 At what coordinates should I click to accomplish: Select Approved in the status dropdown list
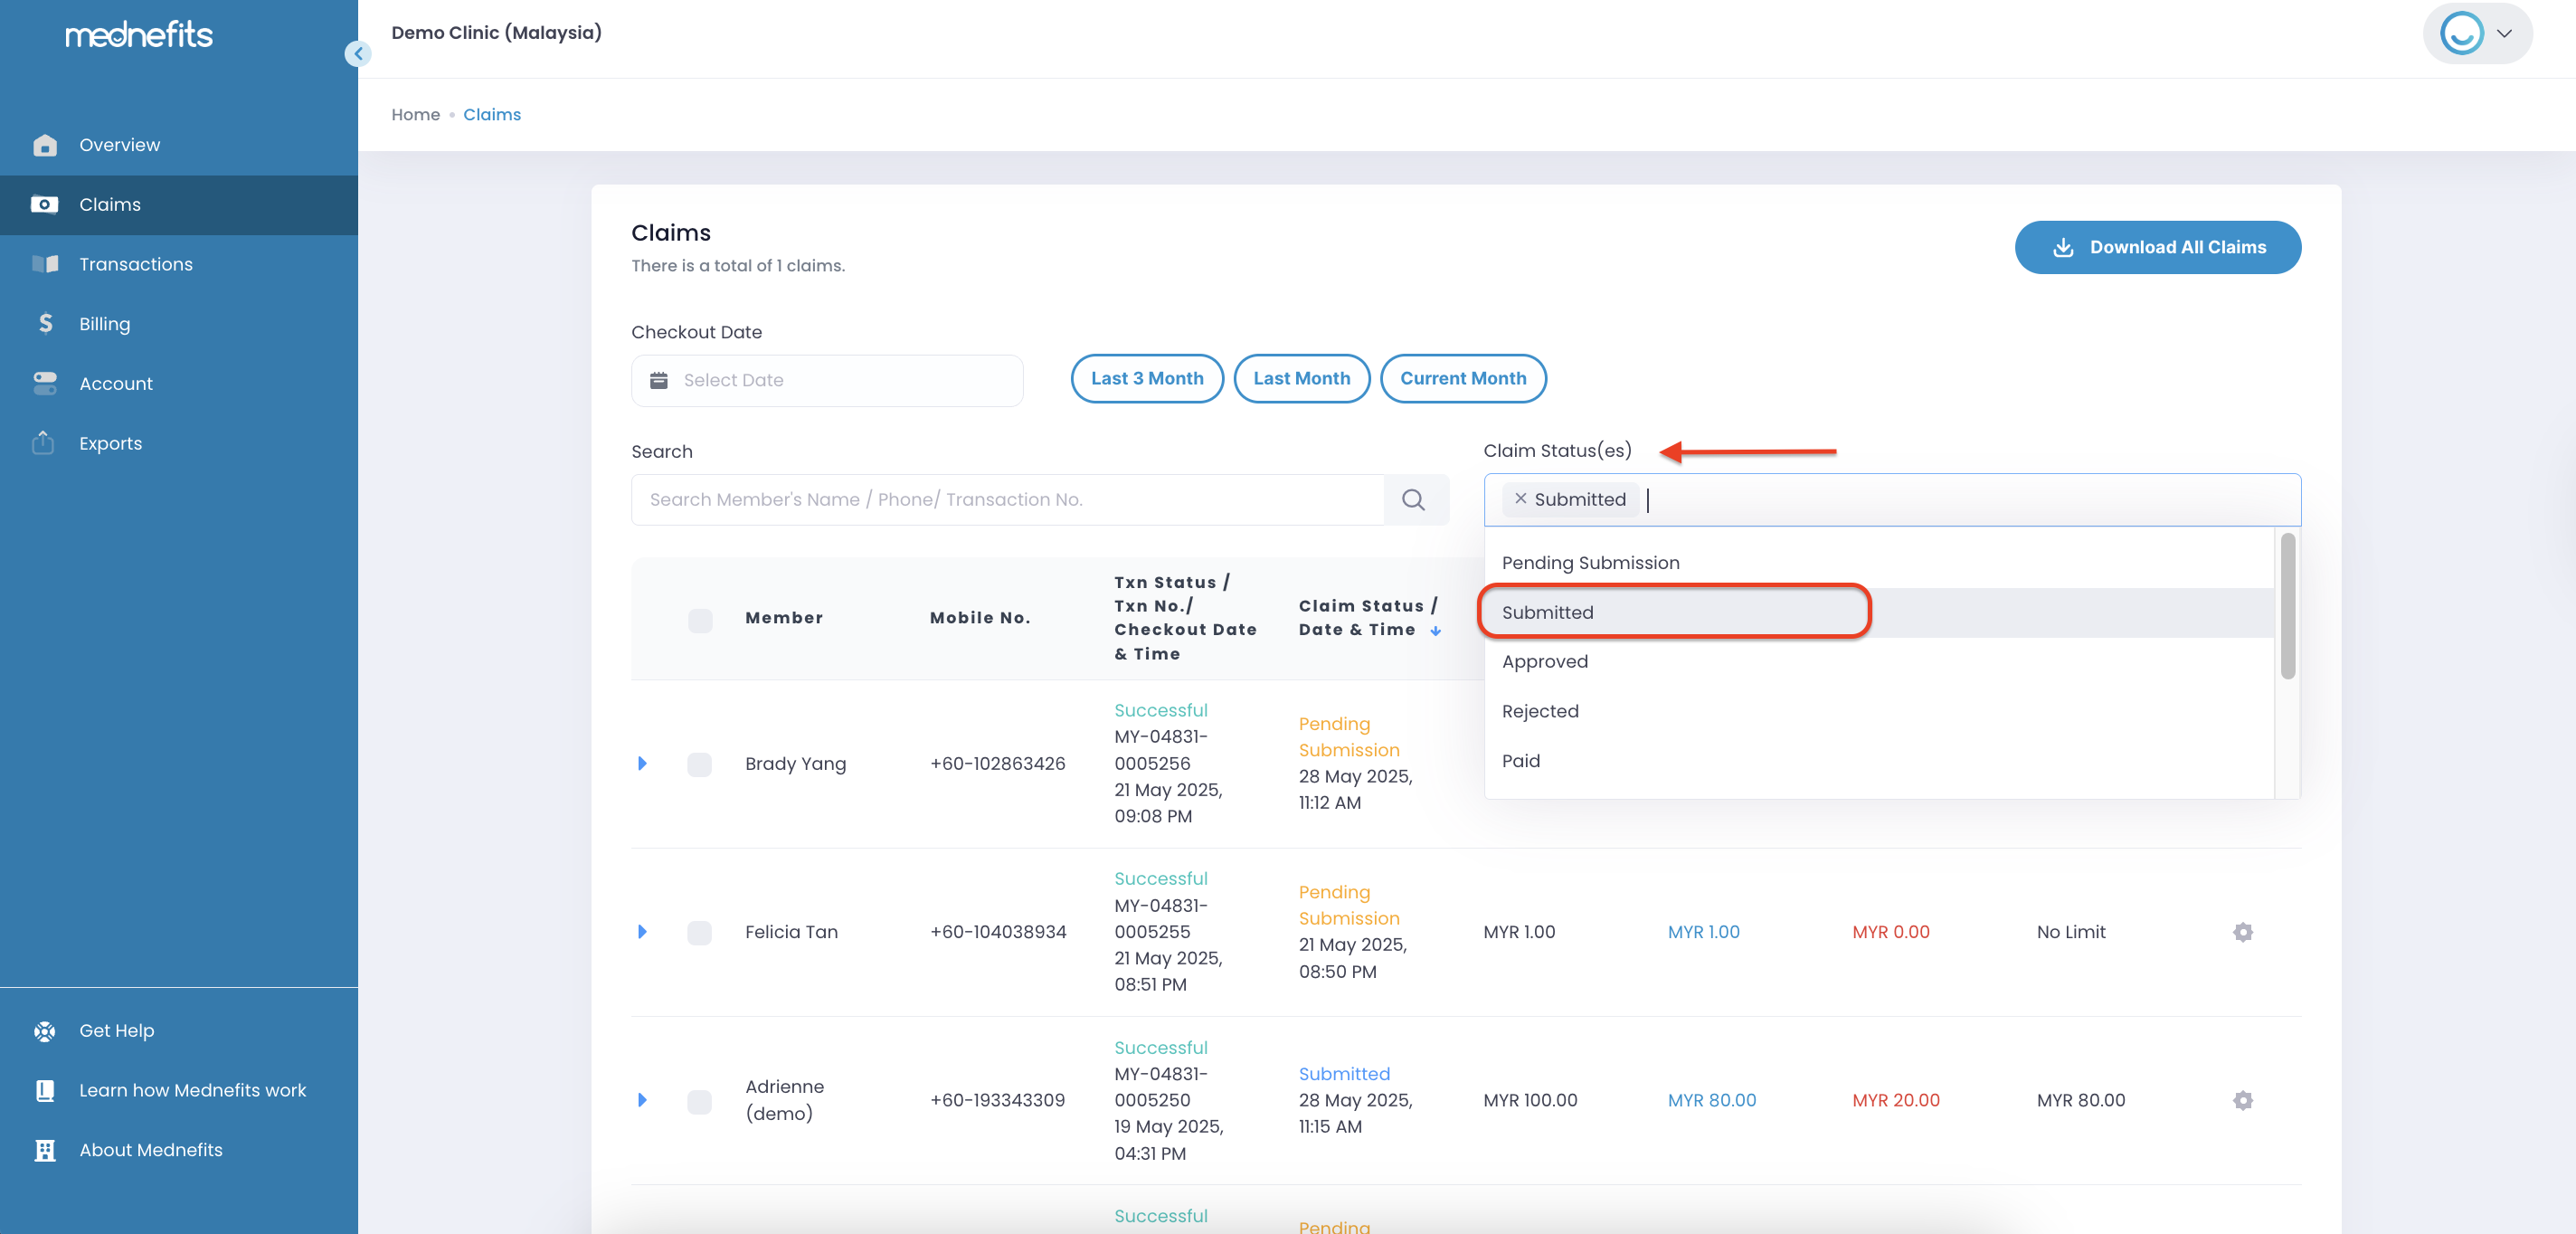pyautogui.click(x=1544, y=662)
